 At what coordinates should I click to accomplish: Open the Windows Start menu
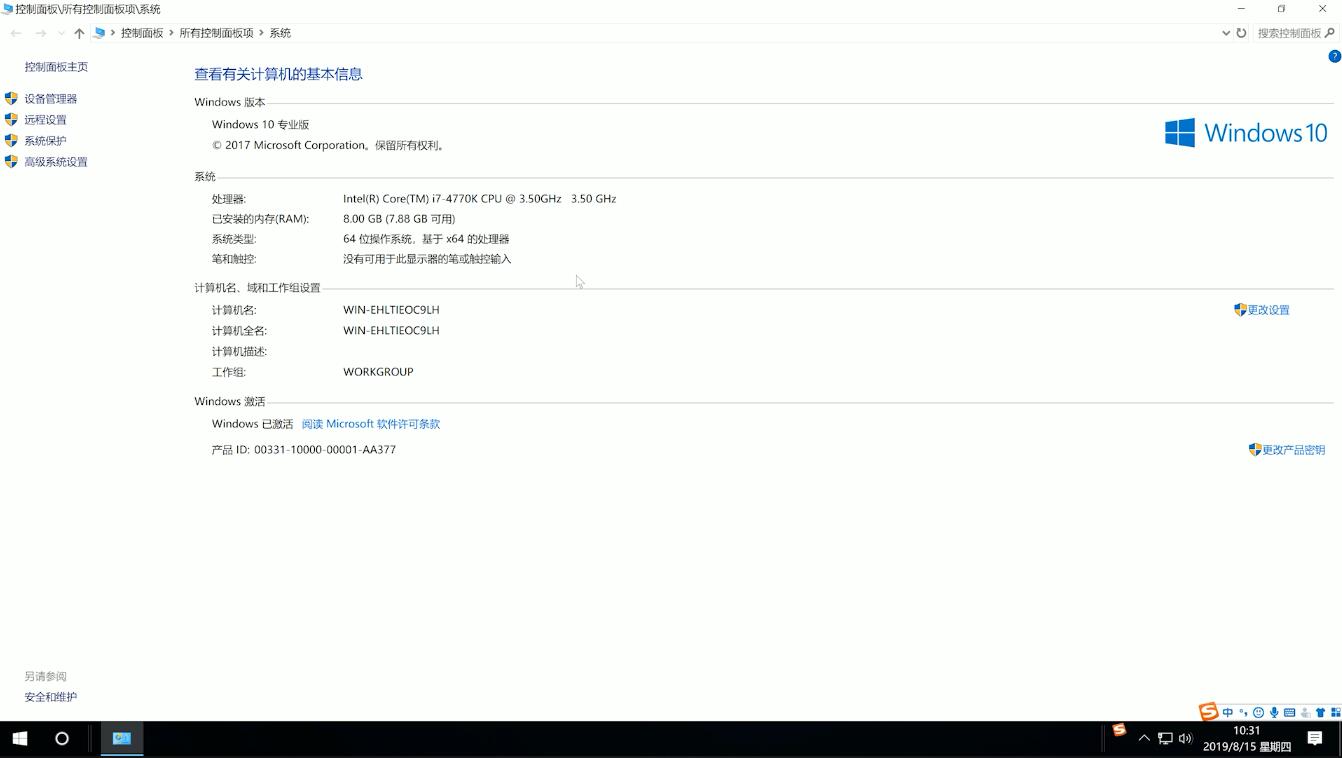point(19,739)
